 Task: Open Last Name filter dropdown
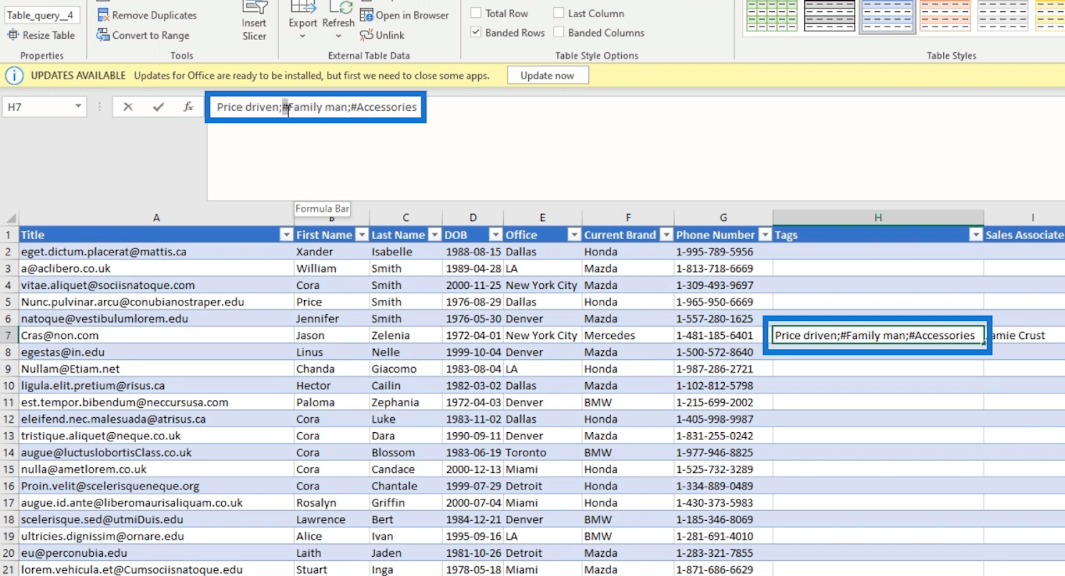[435, 235]
